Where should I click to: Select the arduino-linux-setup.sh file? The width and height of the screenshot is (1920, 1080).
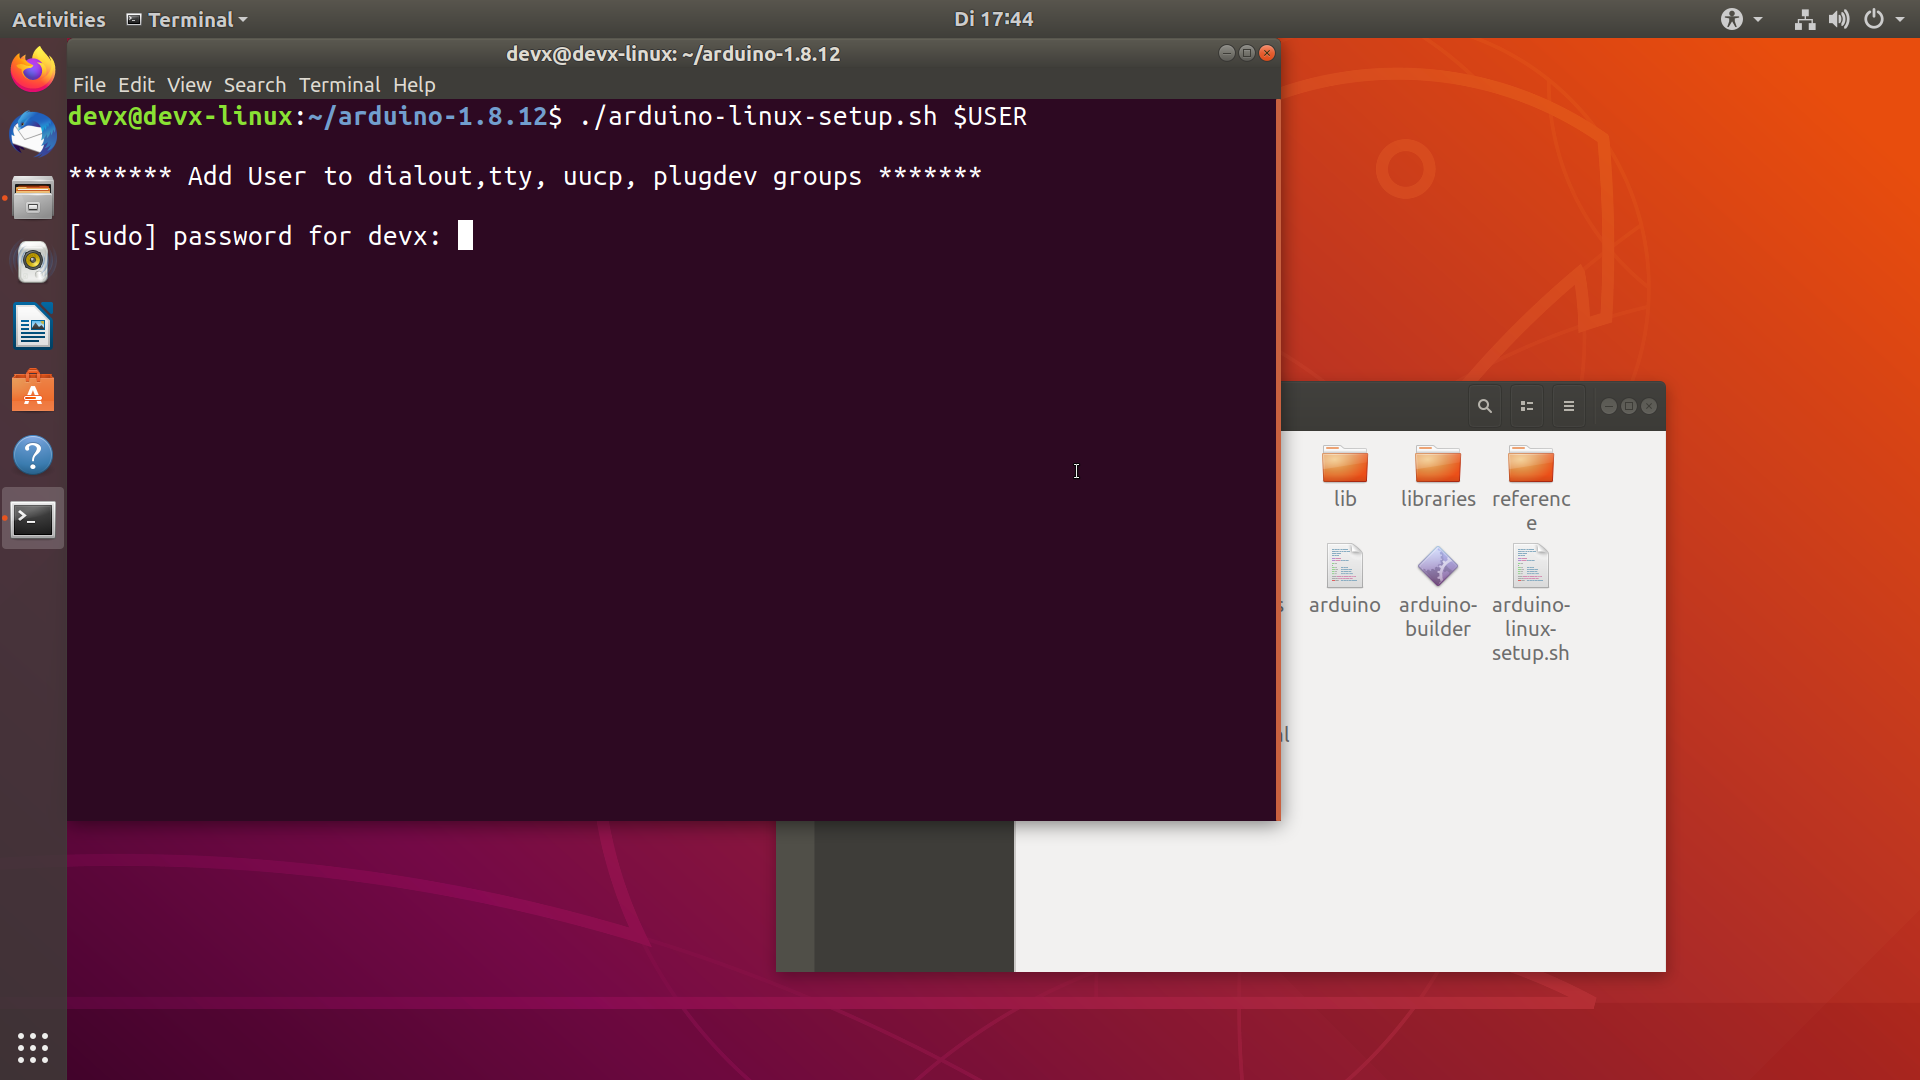point(1531,603)
